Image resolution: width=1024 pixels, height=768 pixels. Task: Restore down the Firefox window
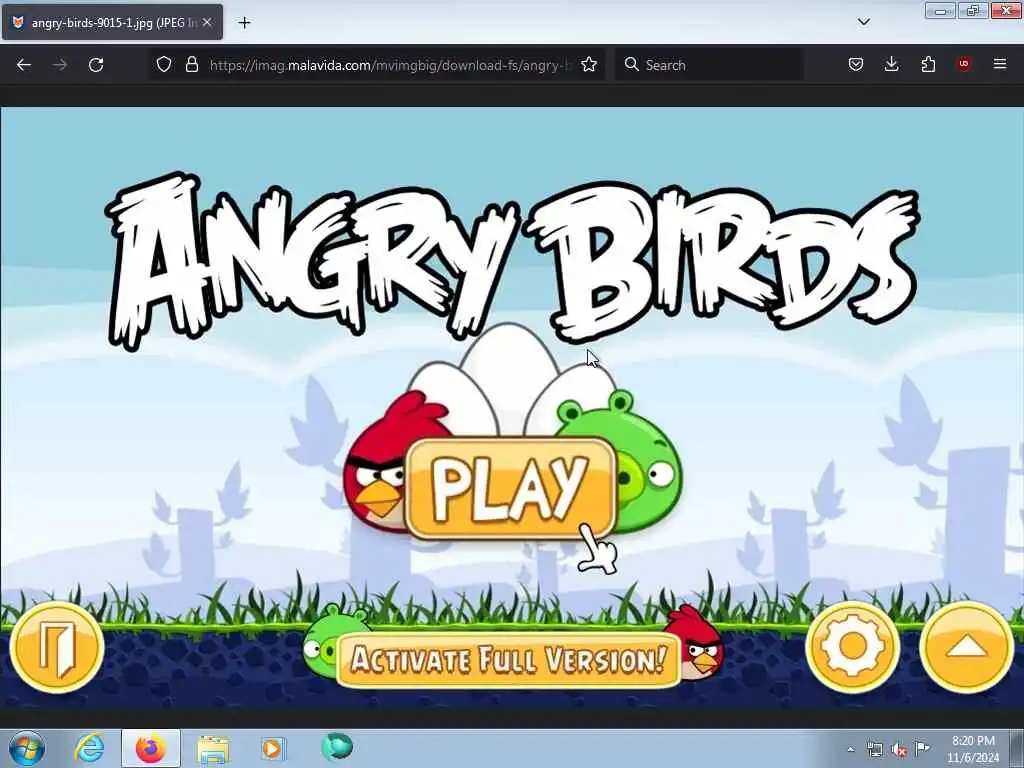tap(973, 10)
